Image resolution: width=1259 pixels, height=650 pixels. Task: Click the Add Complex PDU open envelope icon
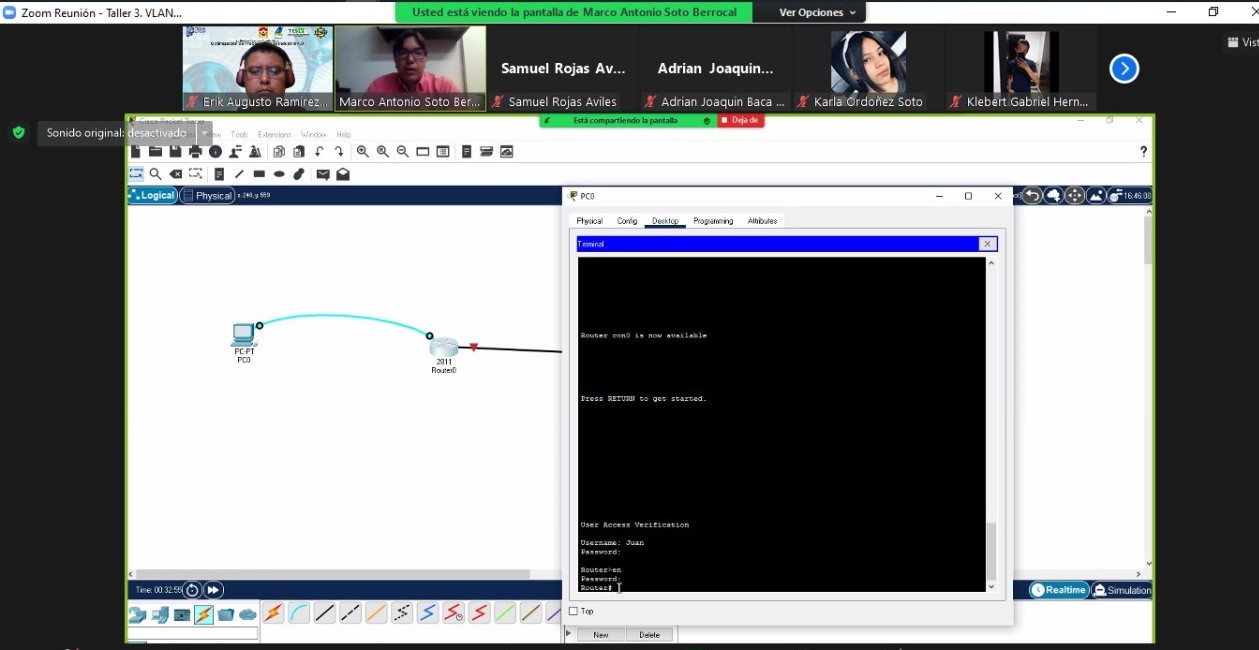click(343, 174)
